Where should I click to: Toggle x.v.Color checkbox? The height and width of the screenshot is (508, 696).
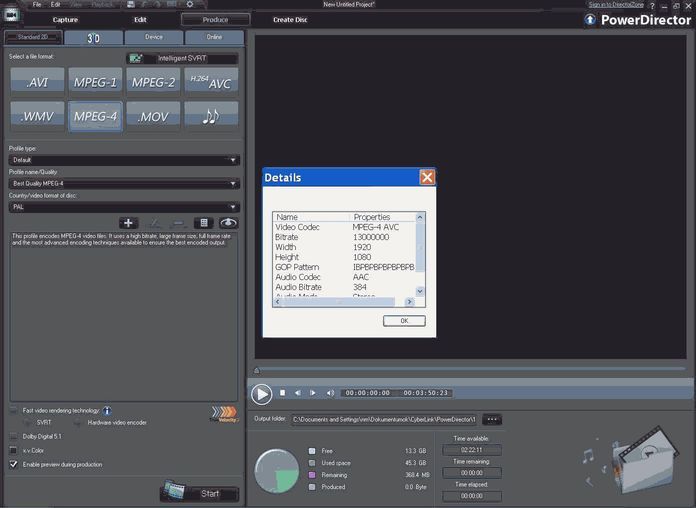click(14, 450)
